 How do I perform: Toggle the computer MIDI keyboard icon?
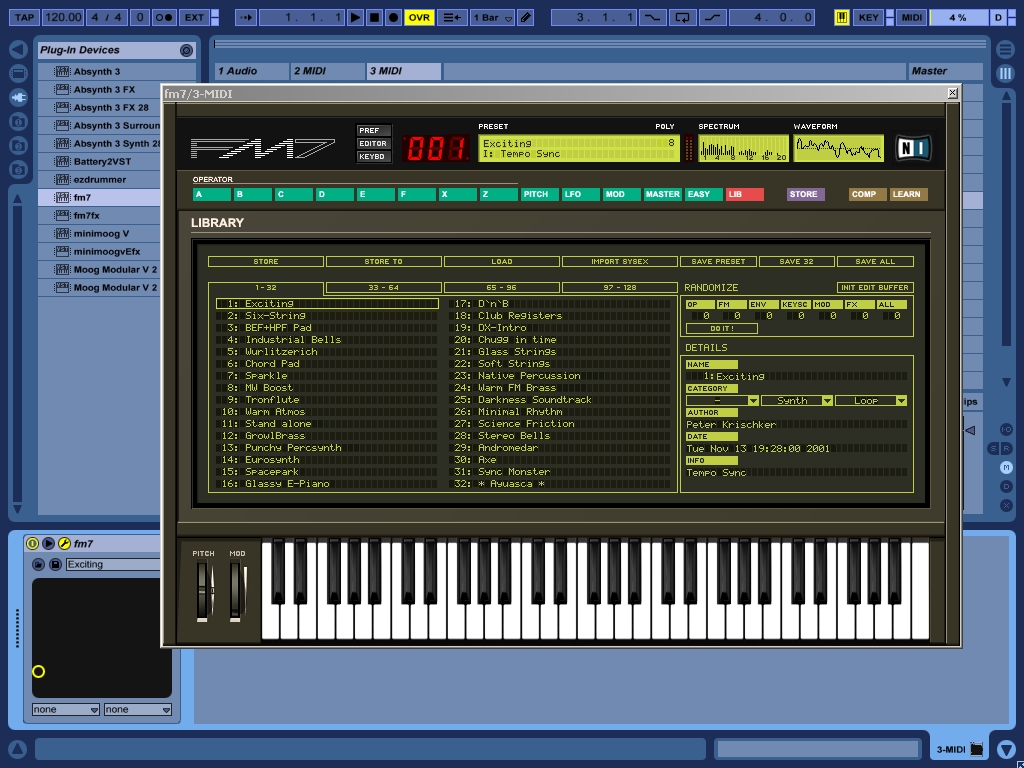(842, 18)
